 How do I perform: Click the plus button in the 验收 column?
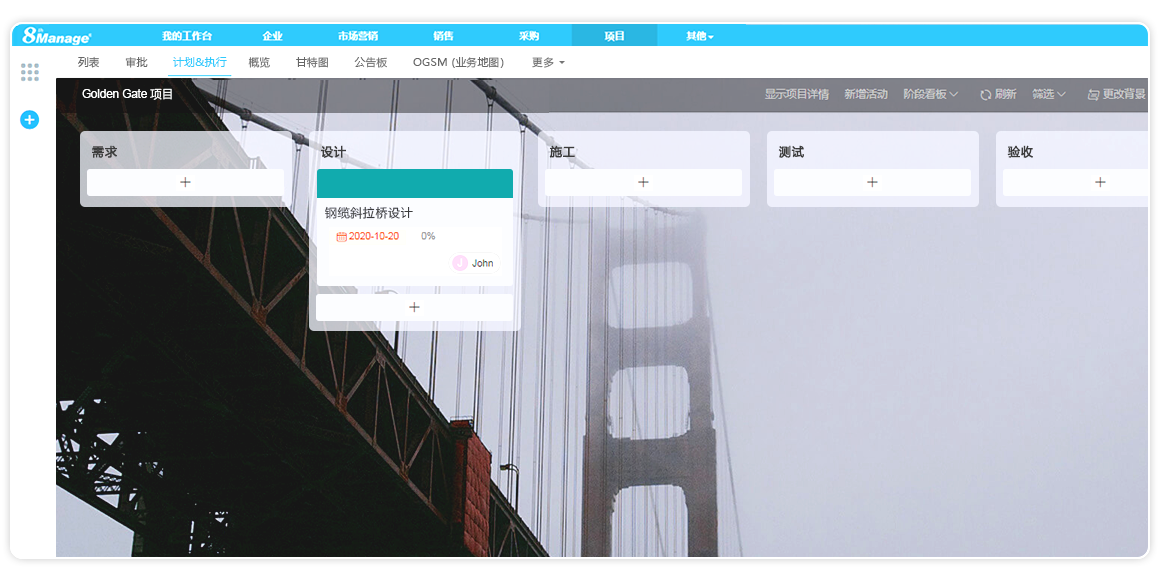coord(1100,182)
